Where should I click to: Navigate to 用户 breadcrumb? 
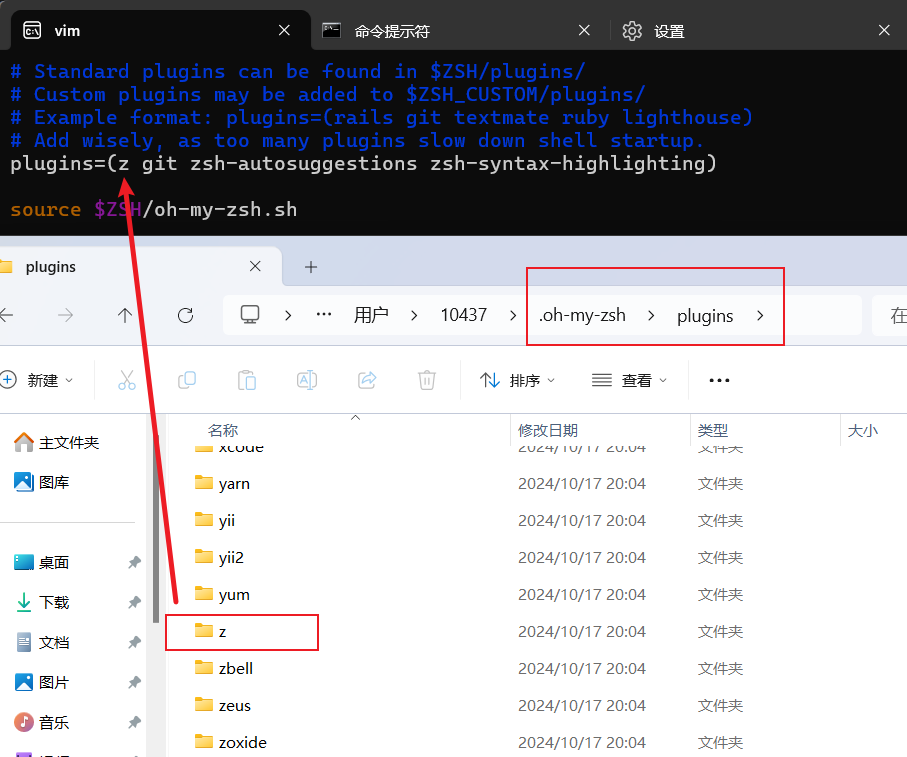click(x=371, y=315)
